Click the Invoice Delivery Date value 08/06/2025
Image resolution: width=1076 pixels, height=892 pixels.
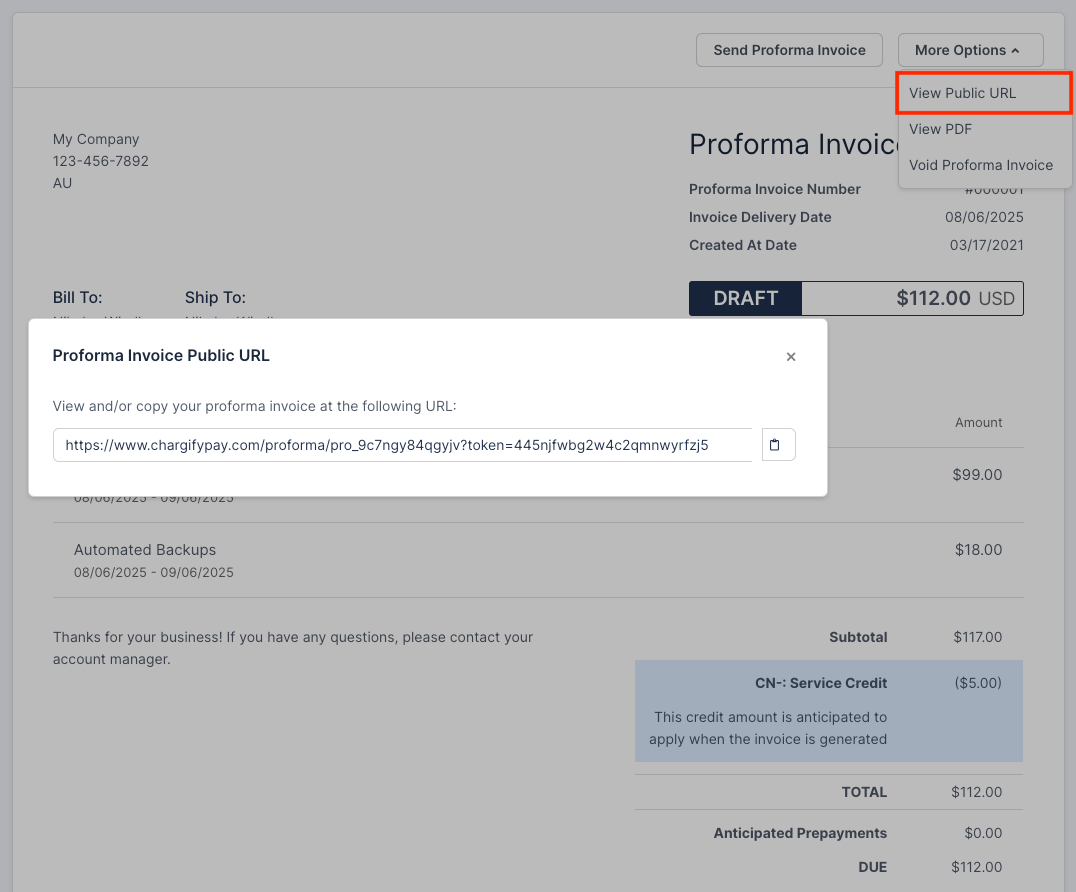point(984,217)
